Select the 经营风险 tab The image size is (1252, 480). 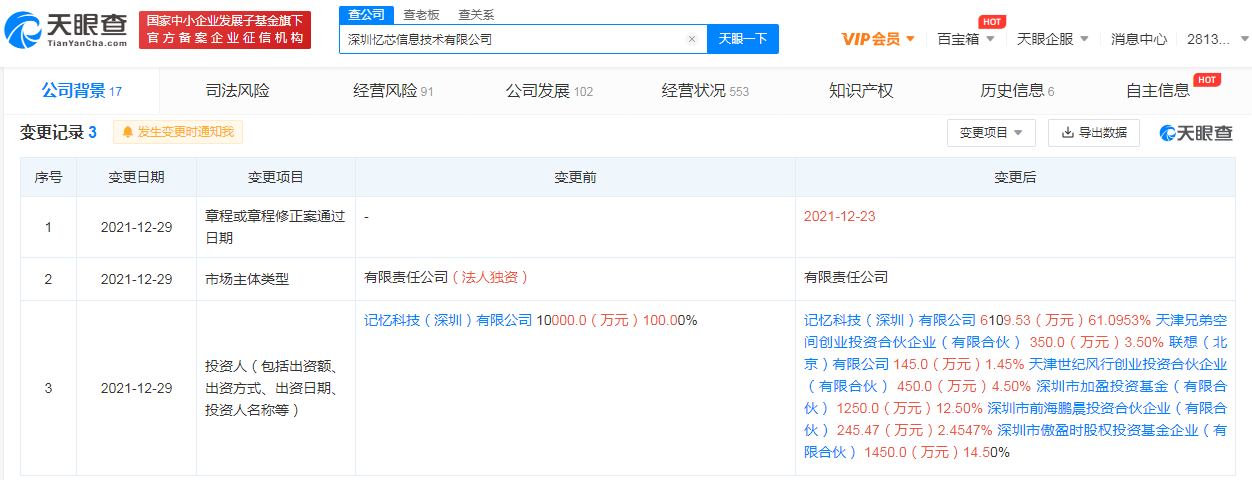click(393, 91)
